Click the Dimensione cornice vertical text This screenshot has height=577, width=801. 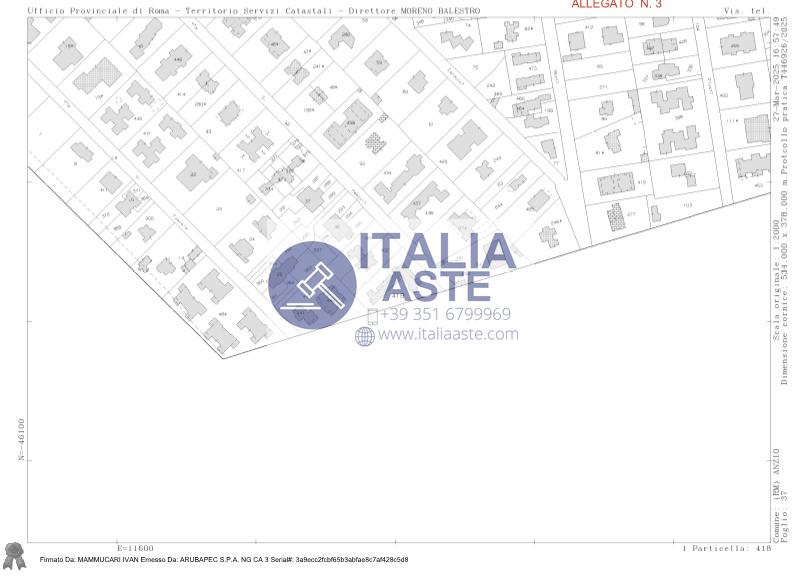[786, 300]
